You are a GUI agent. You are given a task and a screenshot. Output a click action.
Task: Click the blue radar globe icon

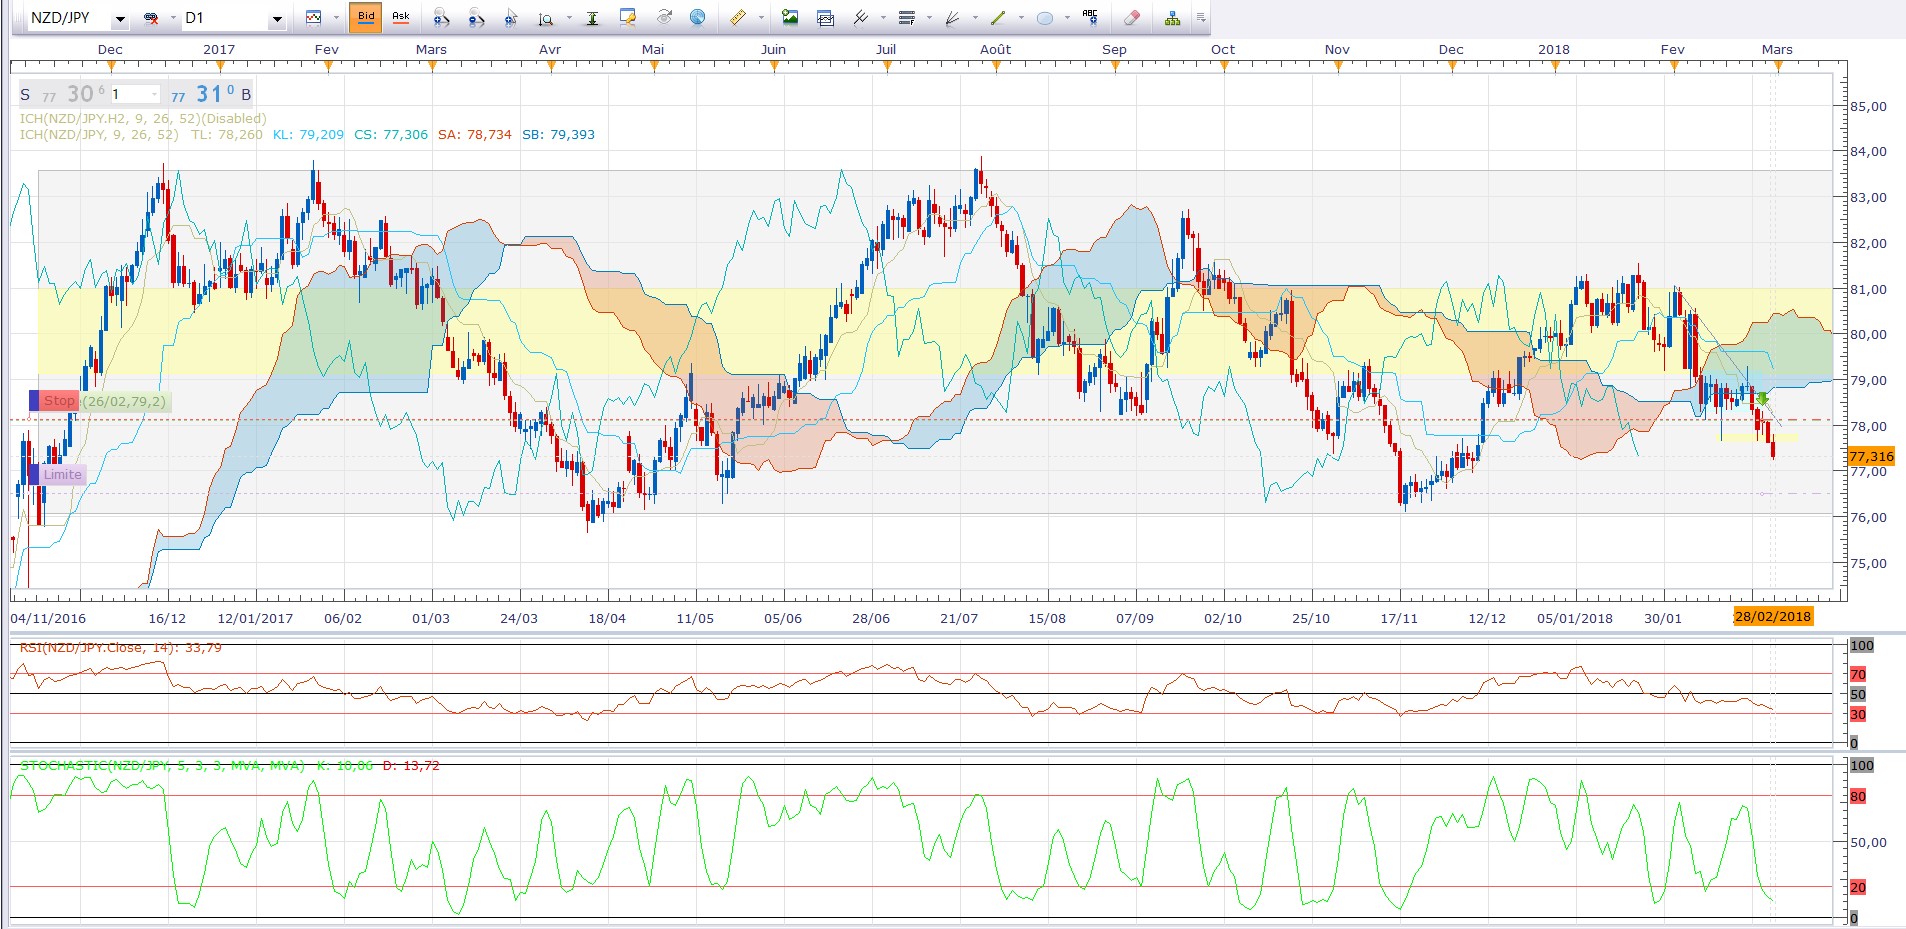click(x=698, y=18)
